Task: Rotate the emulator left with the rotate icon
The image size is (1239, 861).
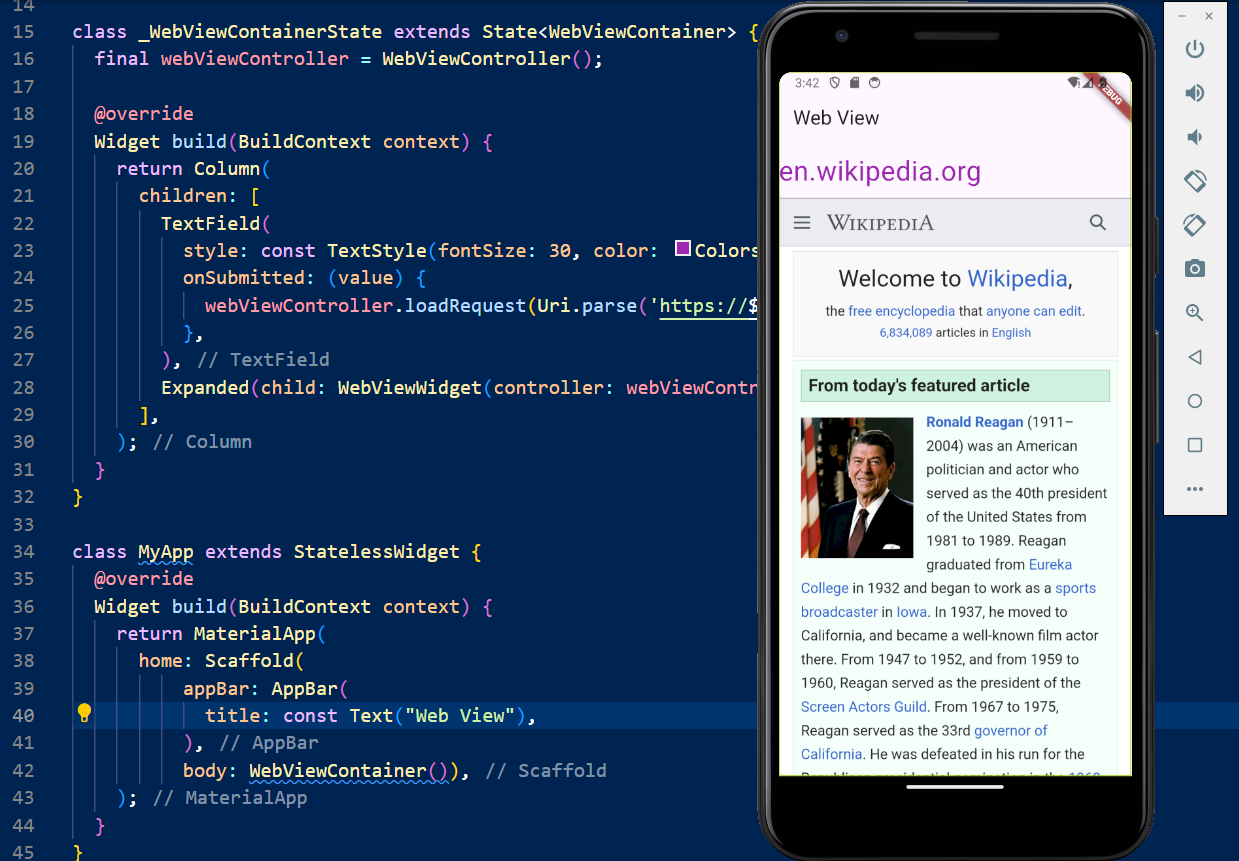Action: pyautogui.click(x=1194, y=181)
